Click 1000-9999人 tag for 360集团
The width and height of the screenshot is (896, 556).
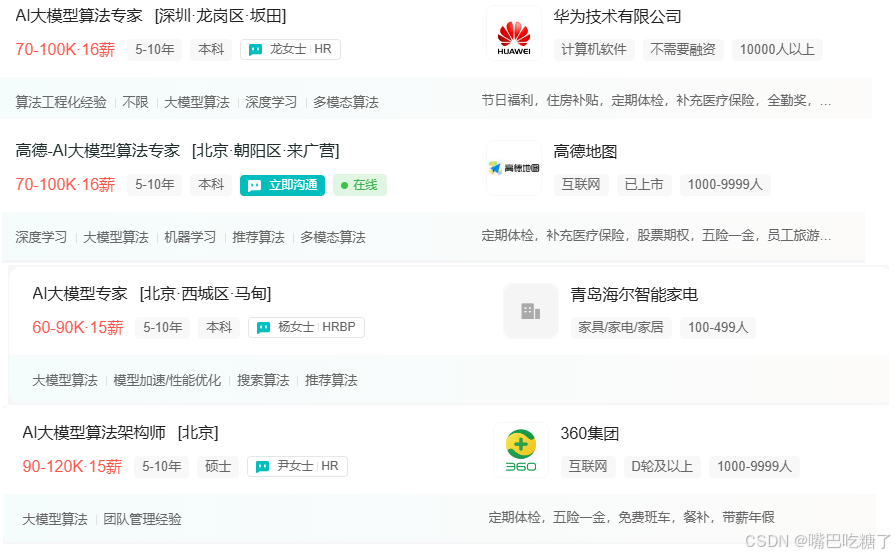pyautogui.click(x=754, y=466)
